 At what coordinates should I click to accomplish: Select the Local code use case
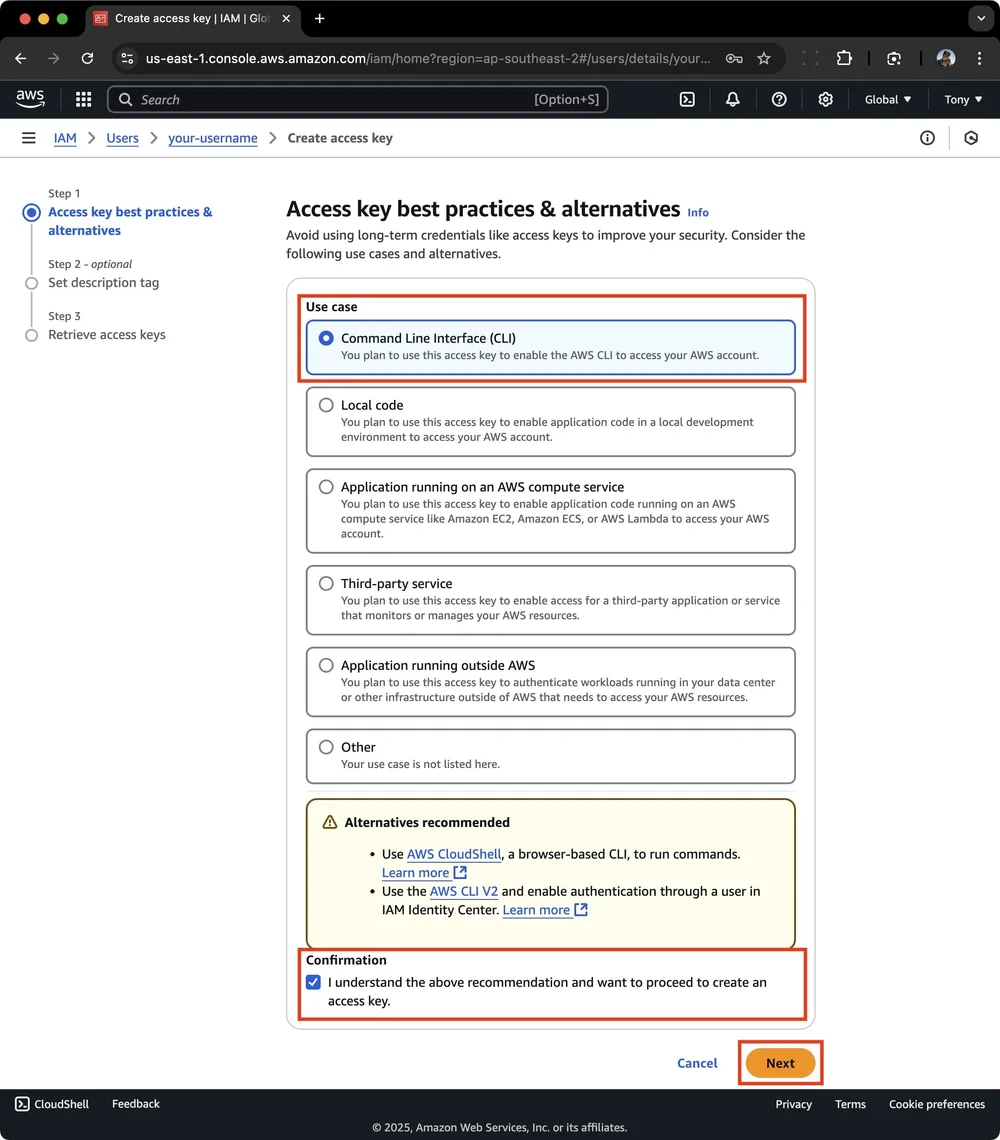click(551, 422)
